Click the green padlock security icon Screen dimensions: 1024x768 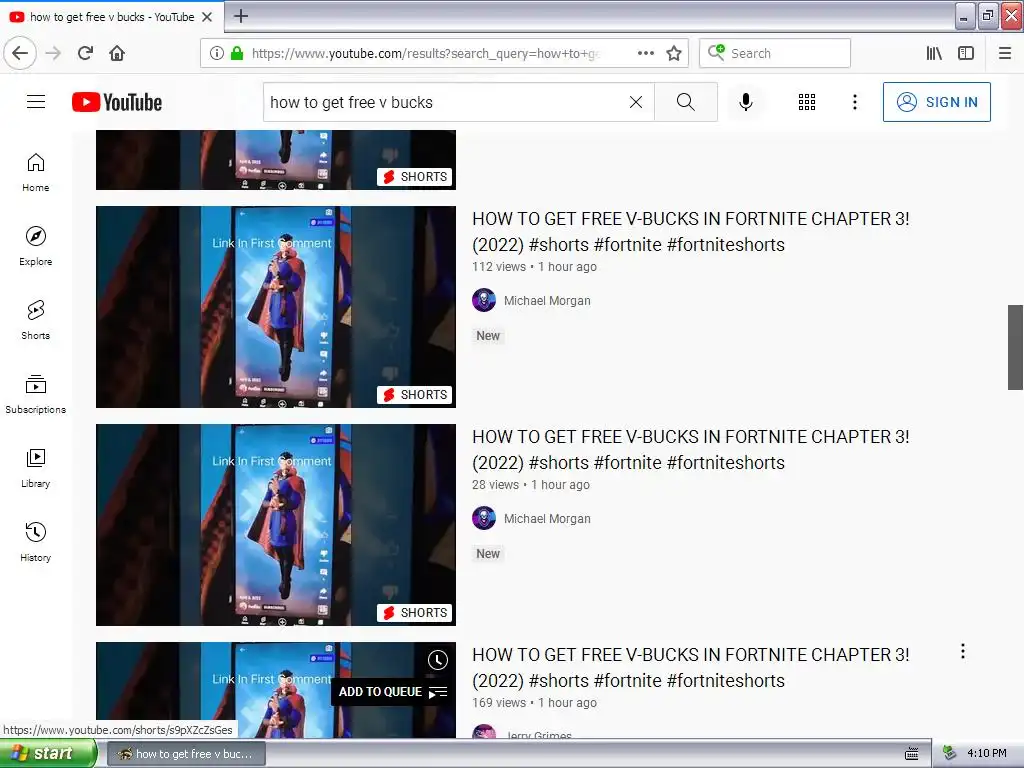coord(237,53)
